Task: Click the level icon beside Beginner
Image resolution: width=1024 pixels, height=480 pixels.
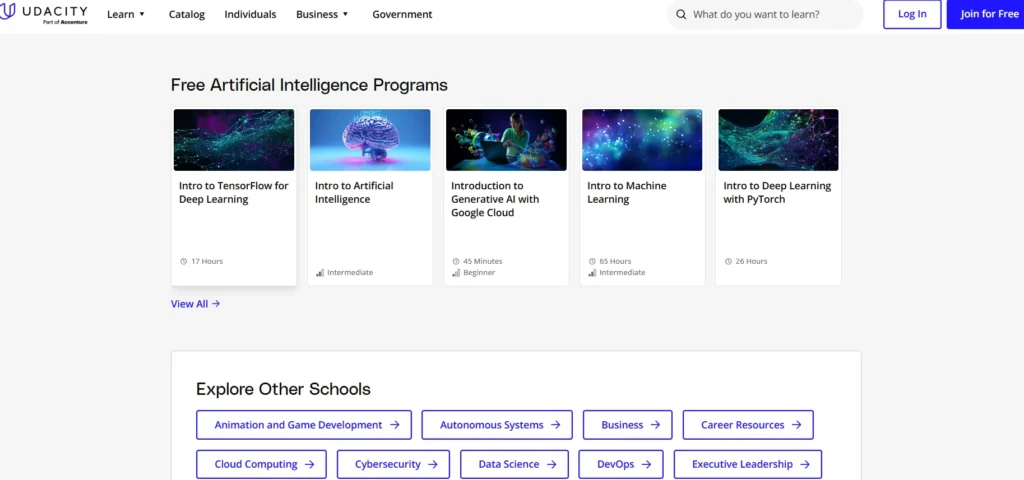Action: click(x=456, y=272)
